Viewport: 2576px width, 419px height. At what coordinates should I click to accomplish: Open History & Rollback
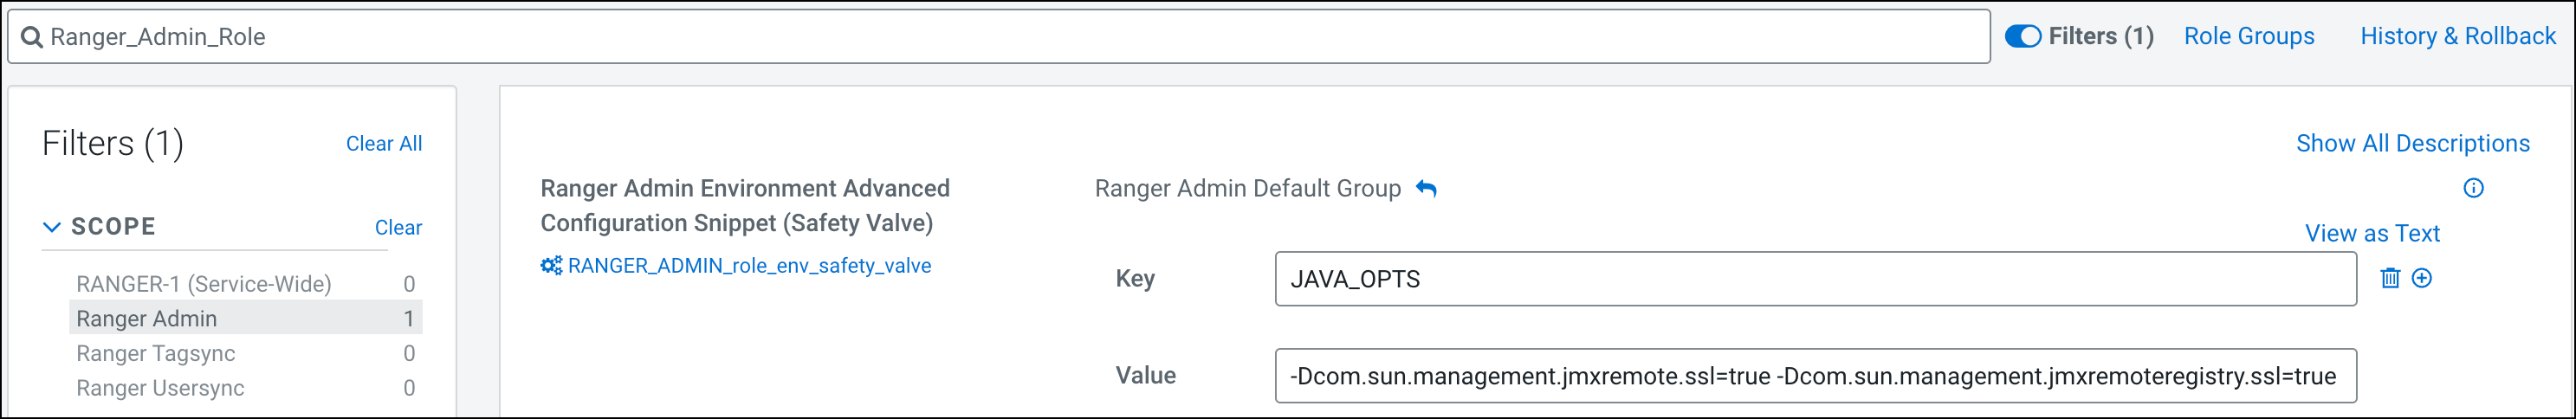point(2457,37)
